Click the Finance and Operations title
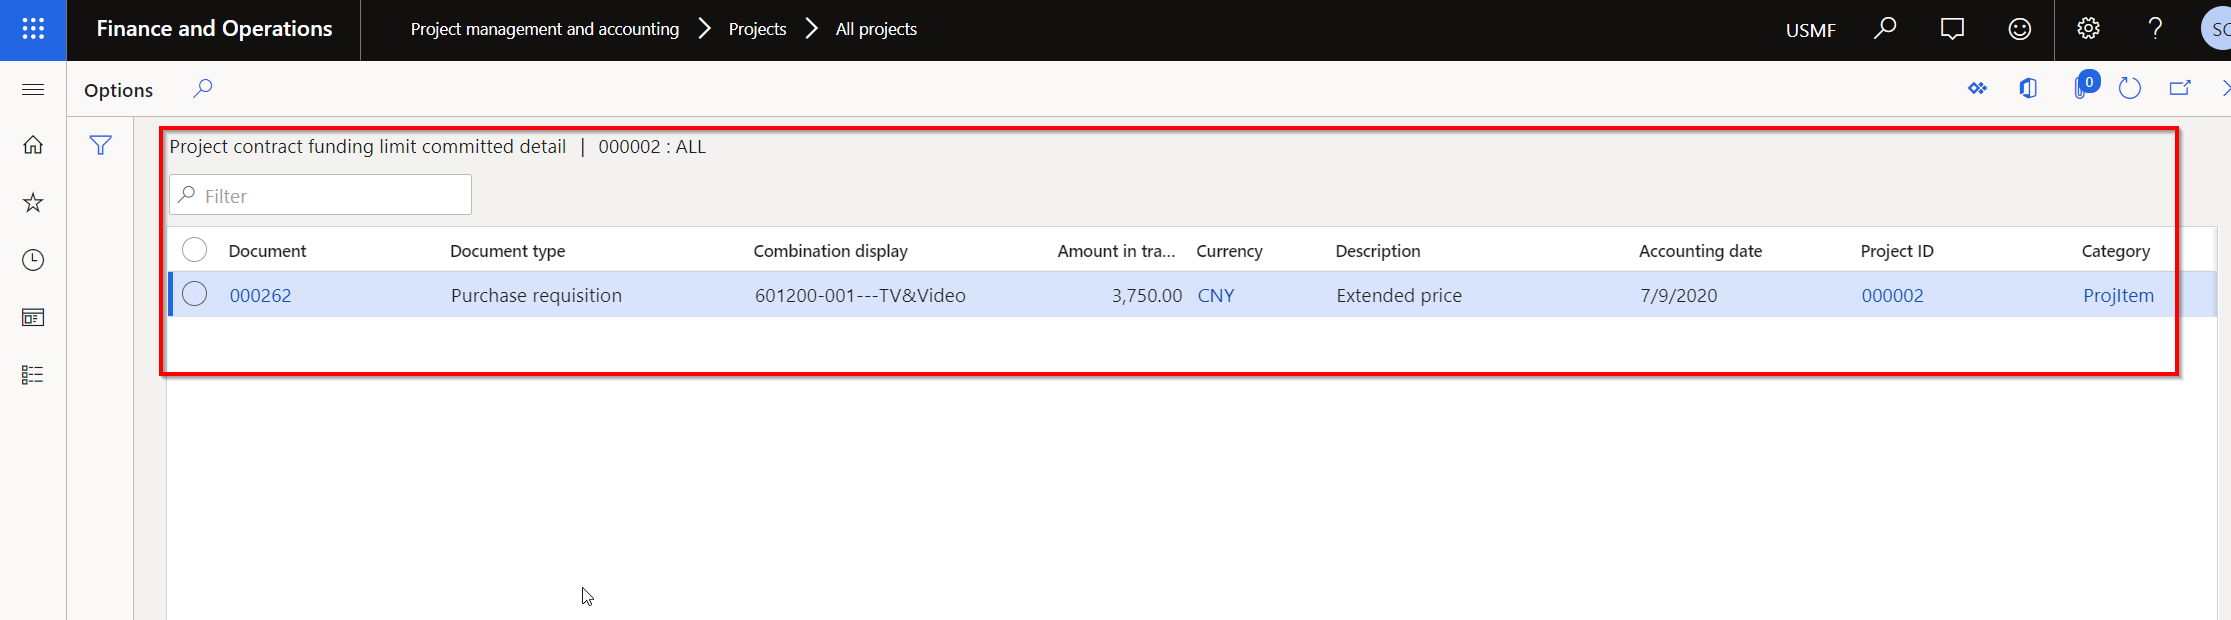Image resolution: width=2231 pixels, height=620 pixels. 214,29
